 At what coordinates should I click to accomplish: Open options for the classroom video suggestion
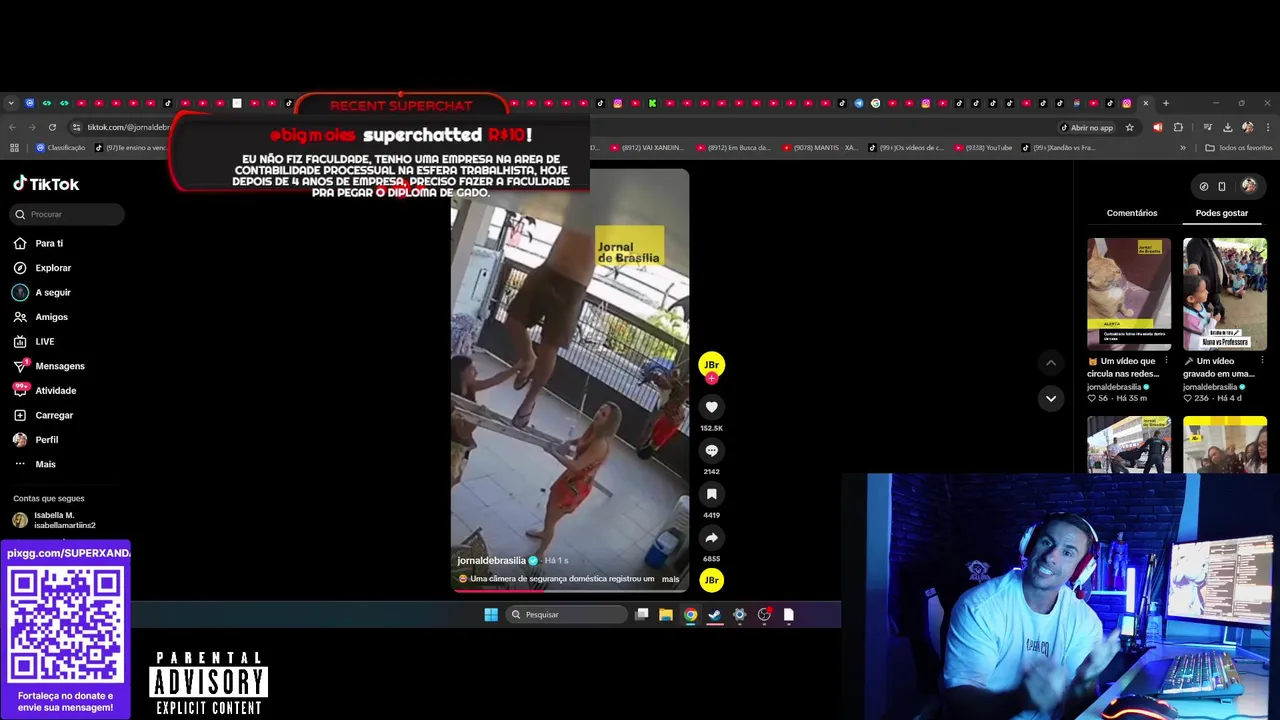click(1262, 361)
